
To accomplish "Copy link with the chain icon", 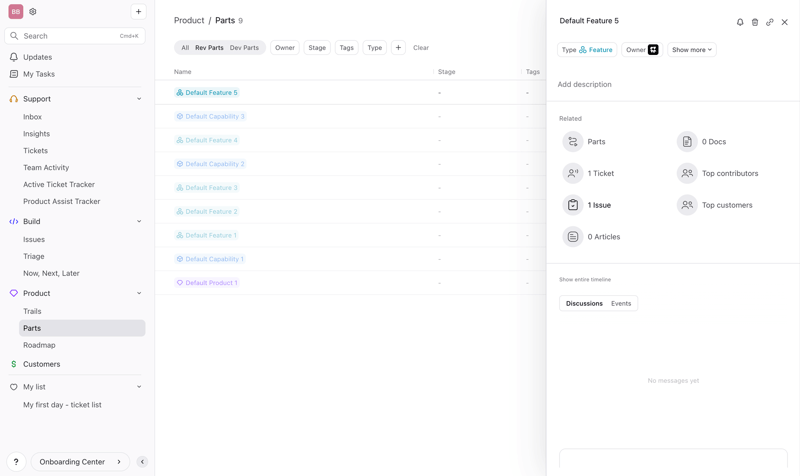I will tap(769, 22).
